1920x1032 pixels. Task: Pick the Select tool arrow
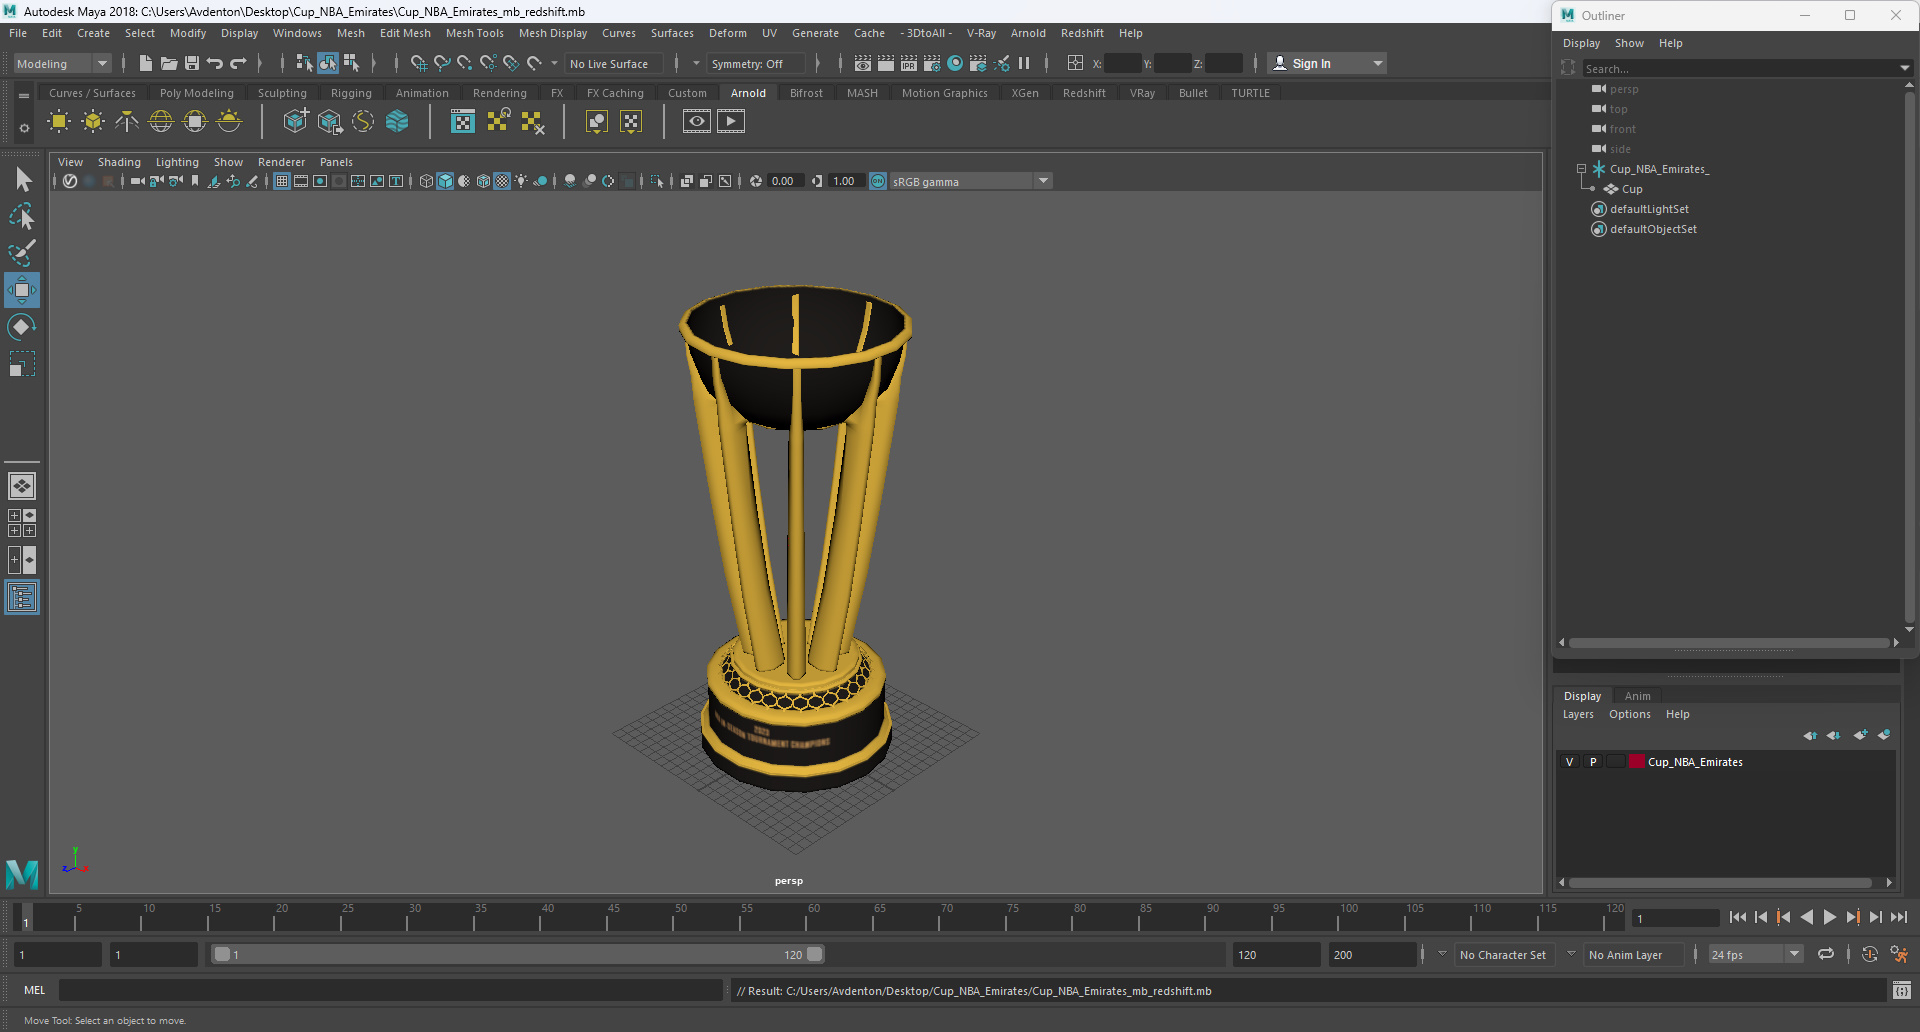[x=22, y=180]
